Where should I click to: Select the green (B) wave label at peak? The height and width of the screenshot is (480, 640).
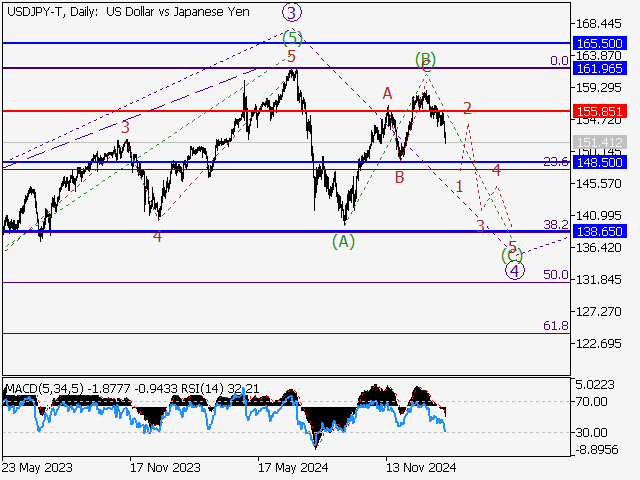click(425, 60)
